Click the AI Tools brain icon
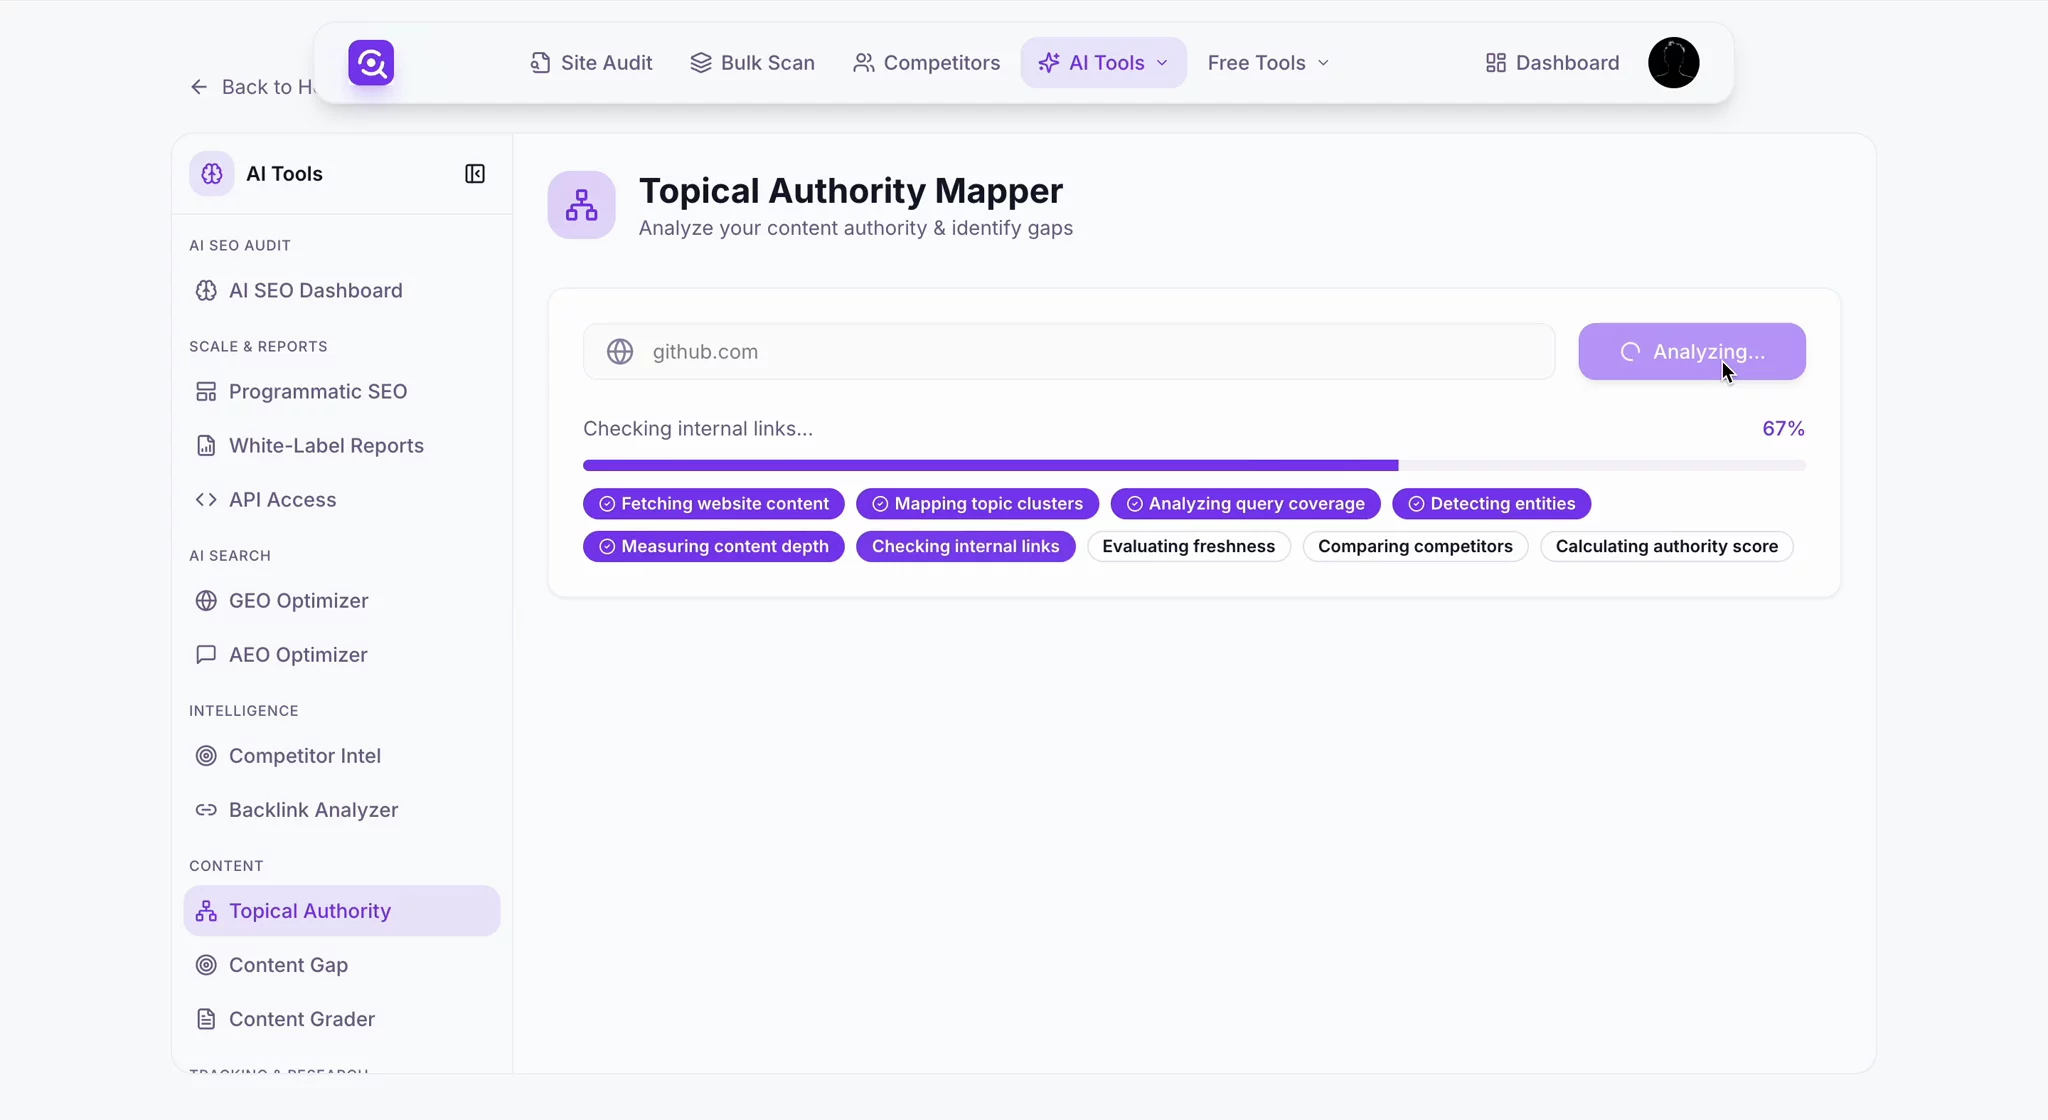The height and width of the screenshot is (1120, 2048). [x=212, y=174]
